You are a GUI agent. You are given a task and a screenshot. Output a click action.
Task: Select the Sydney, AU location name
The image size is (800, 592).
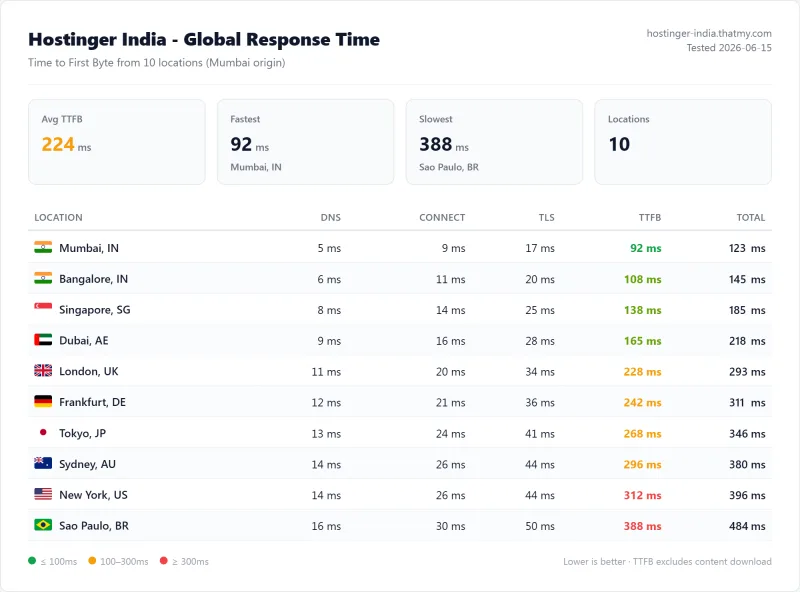pyautogui.click(x=87, y=464)
